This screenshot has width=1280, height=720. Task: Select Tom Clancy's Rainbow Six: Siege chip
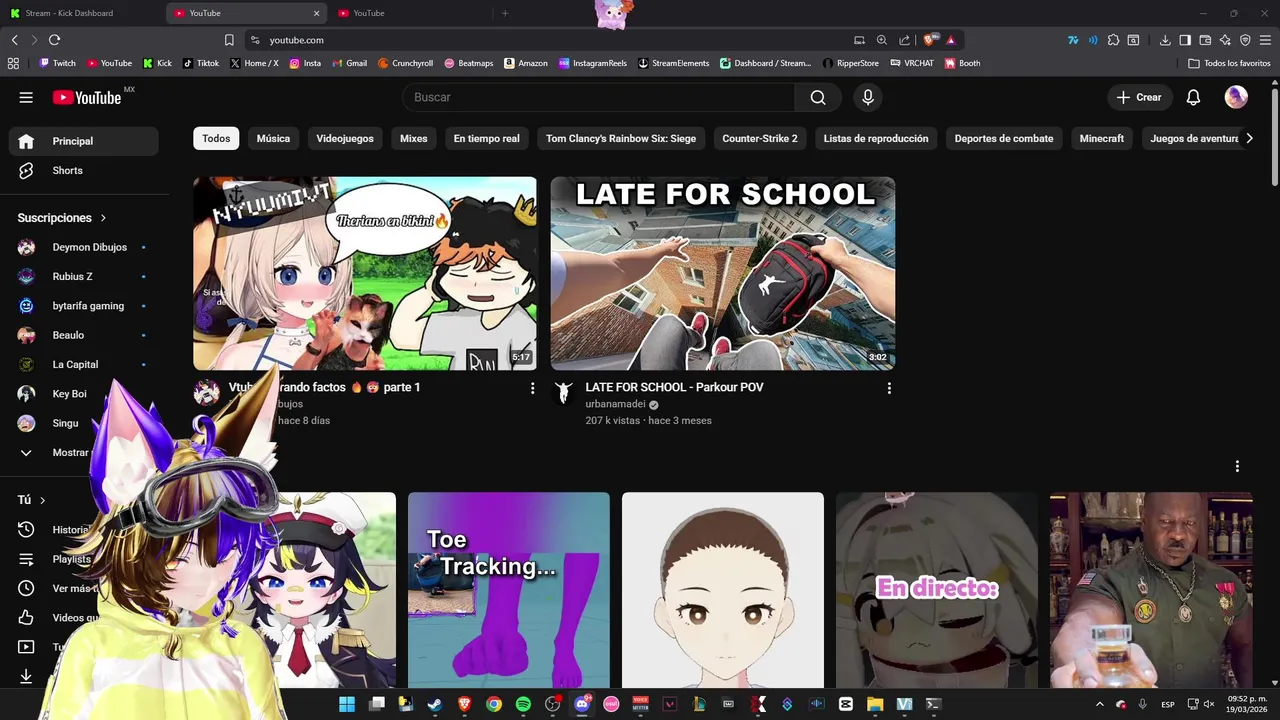[x=621, y=138]
